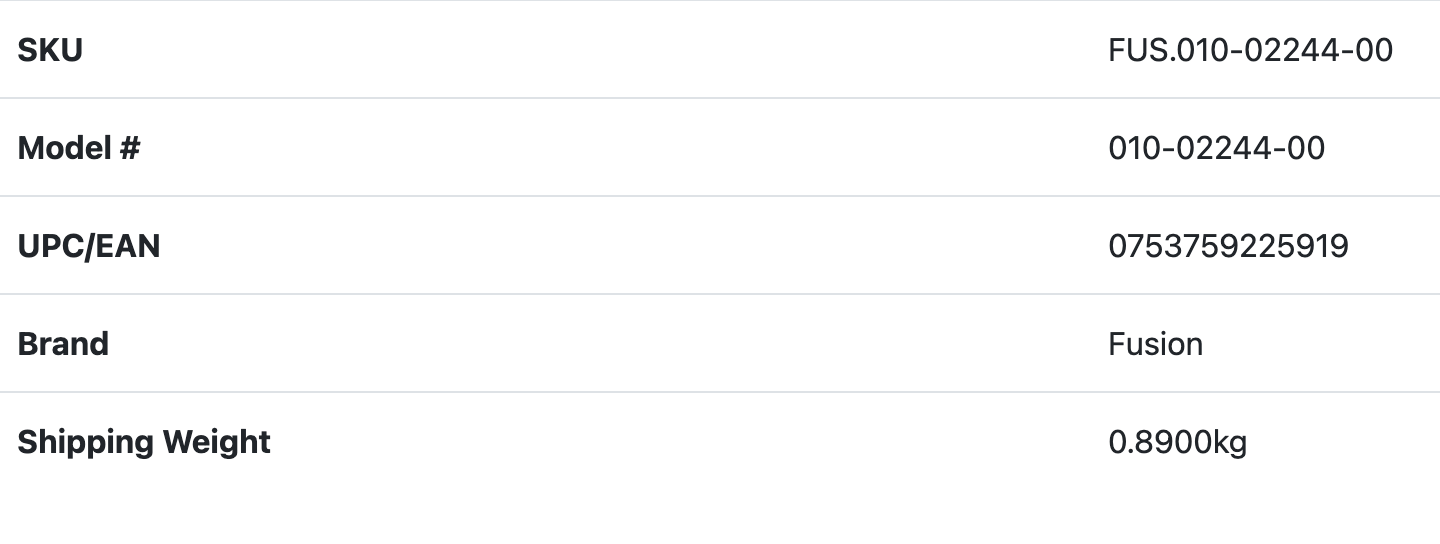Image resolution: width=1440 pixels, height=544 pixels.
Task: Click the UPC/EAN label
Action: click(x=89, y=246)
